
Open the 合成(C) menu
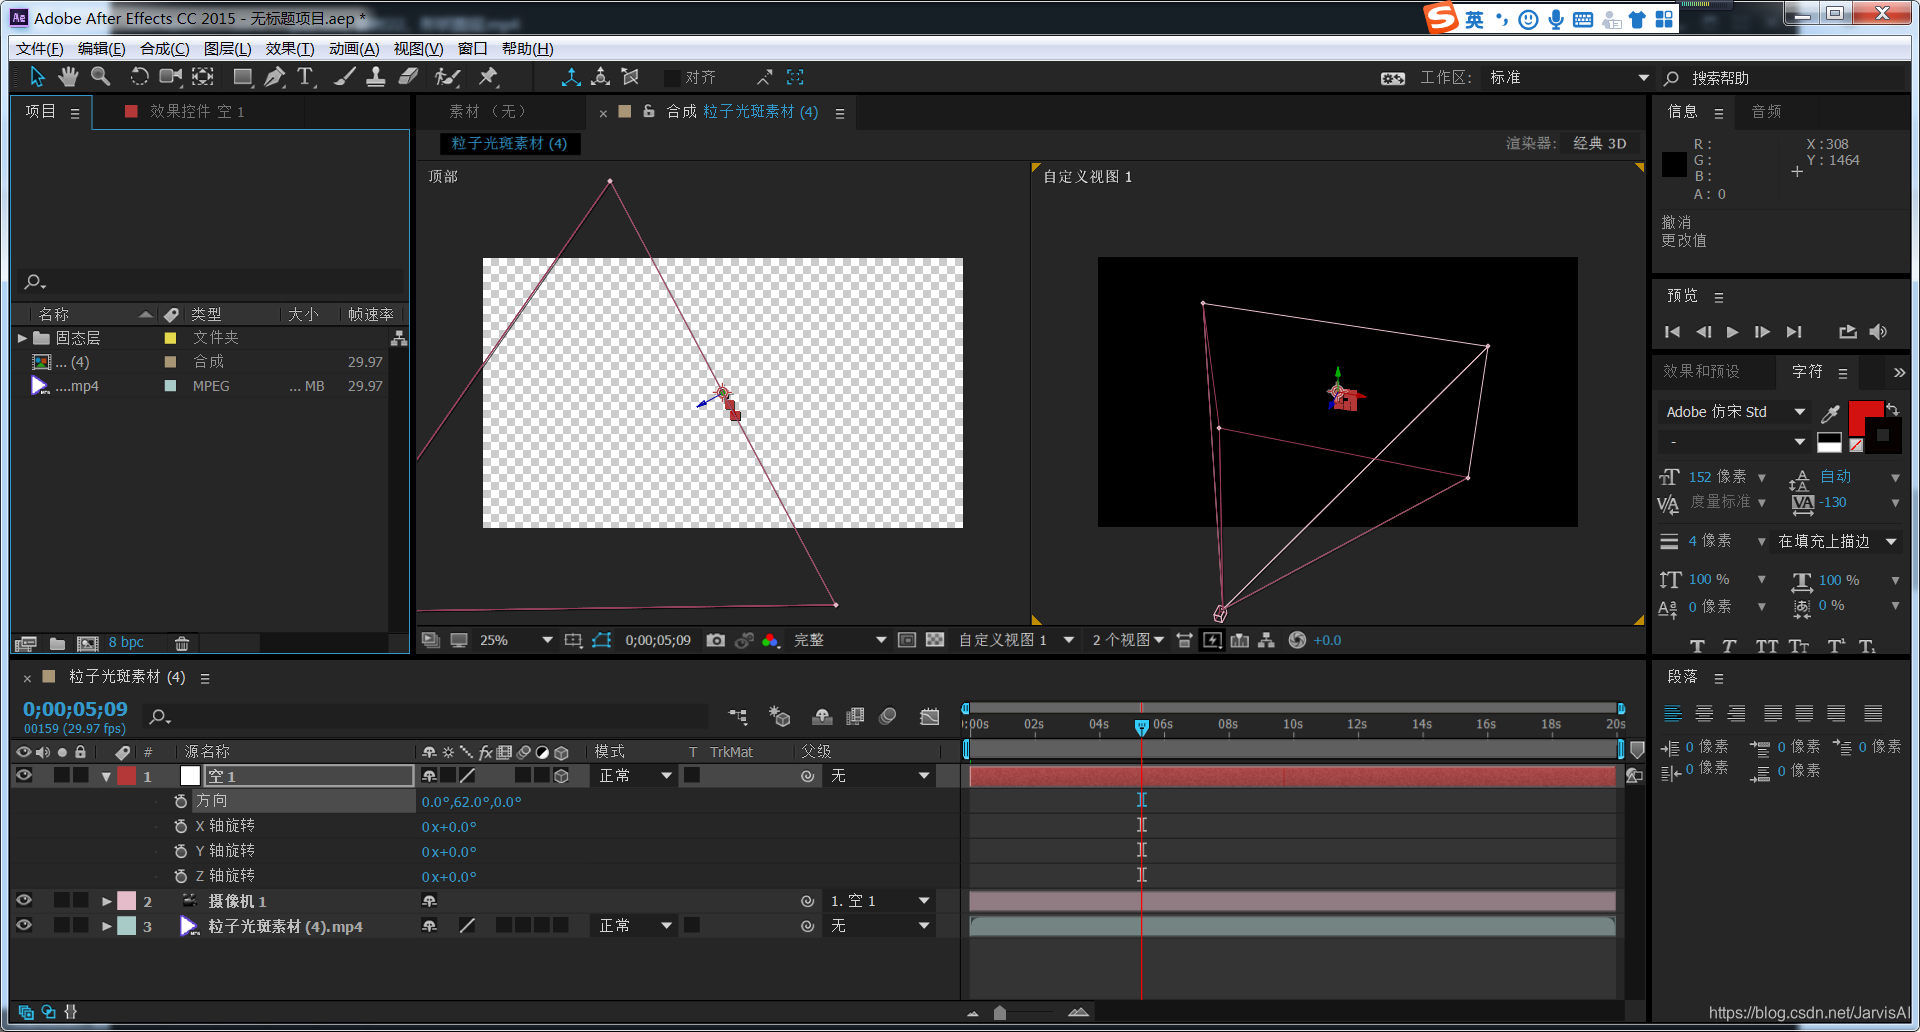[164, 49]
